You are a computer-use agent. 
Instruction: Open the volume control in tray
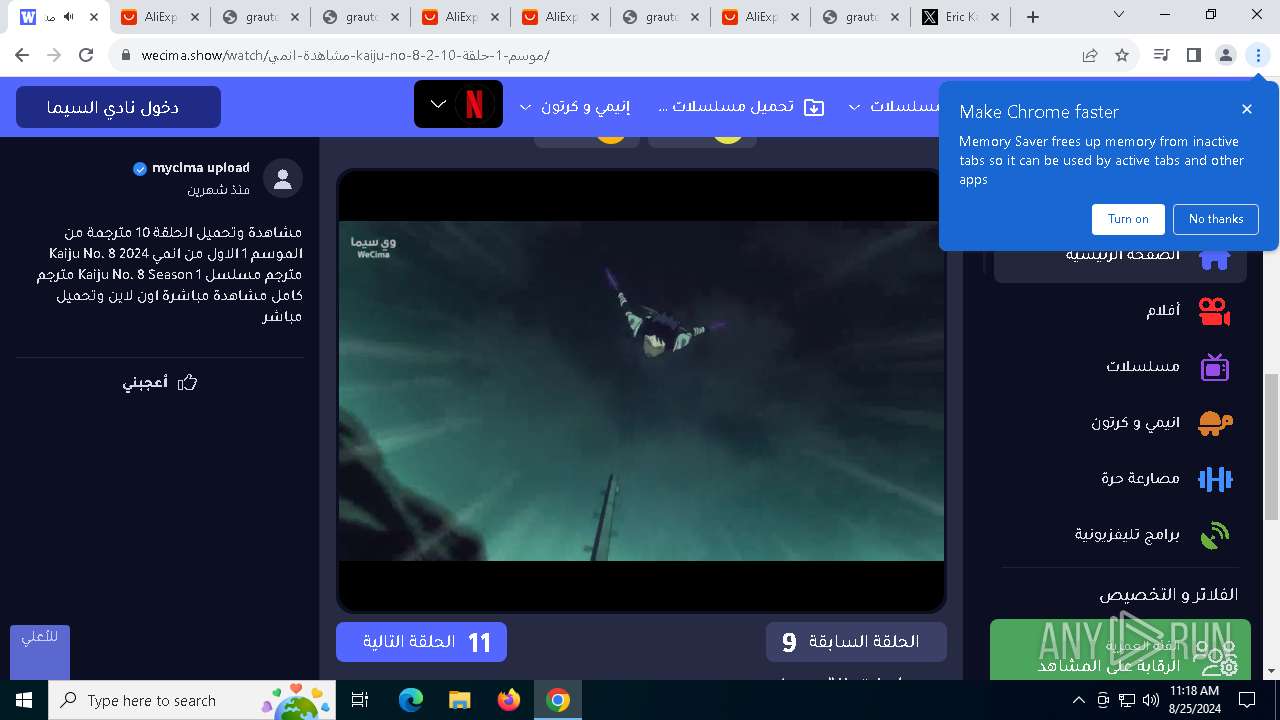(x=1151, y=700)
